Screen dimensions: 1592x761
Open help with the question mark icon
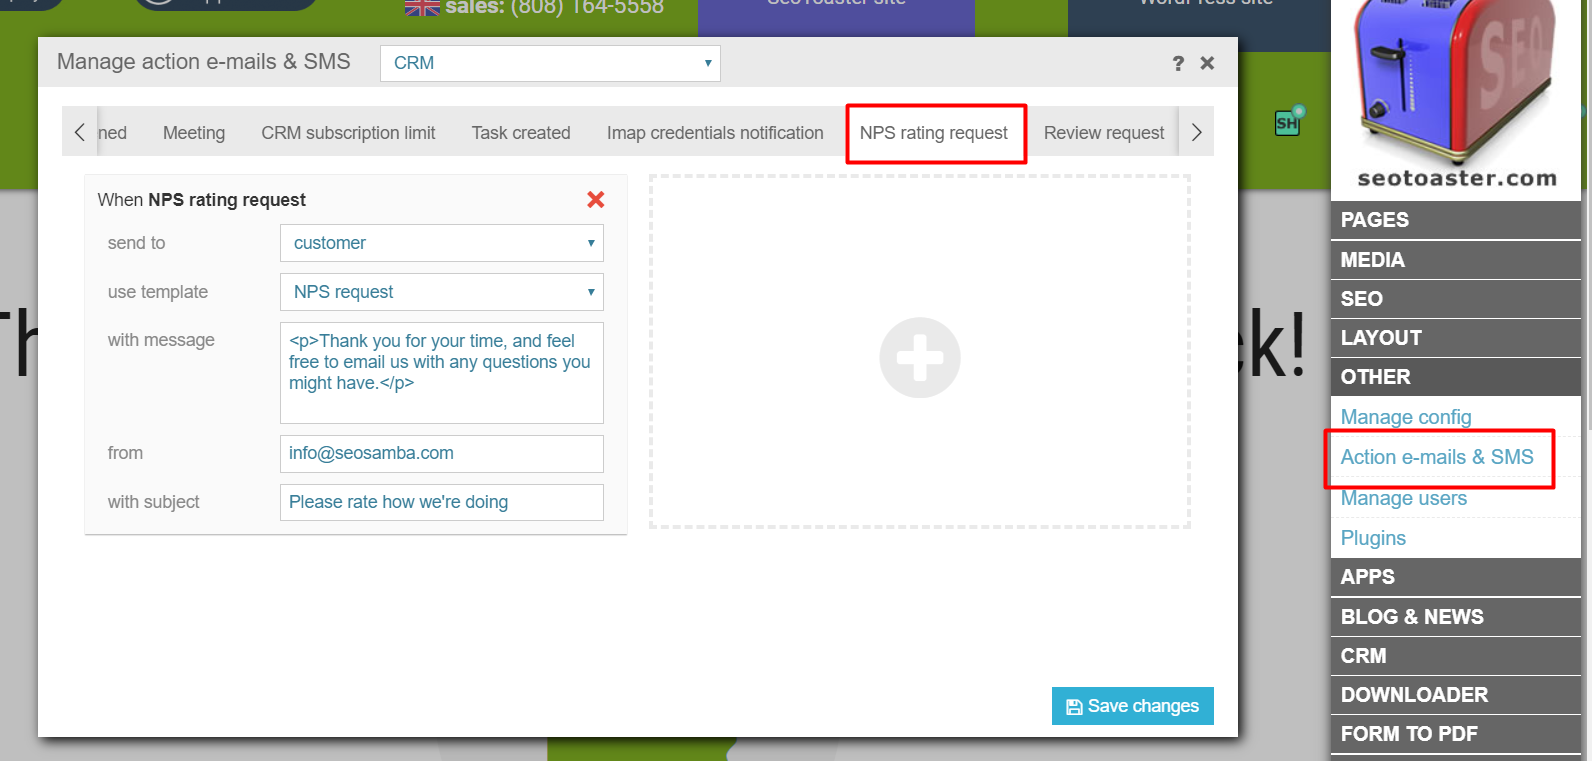[x=1178, y=63]
